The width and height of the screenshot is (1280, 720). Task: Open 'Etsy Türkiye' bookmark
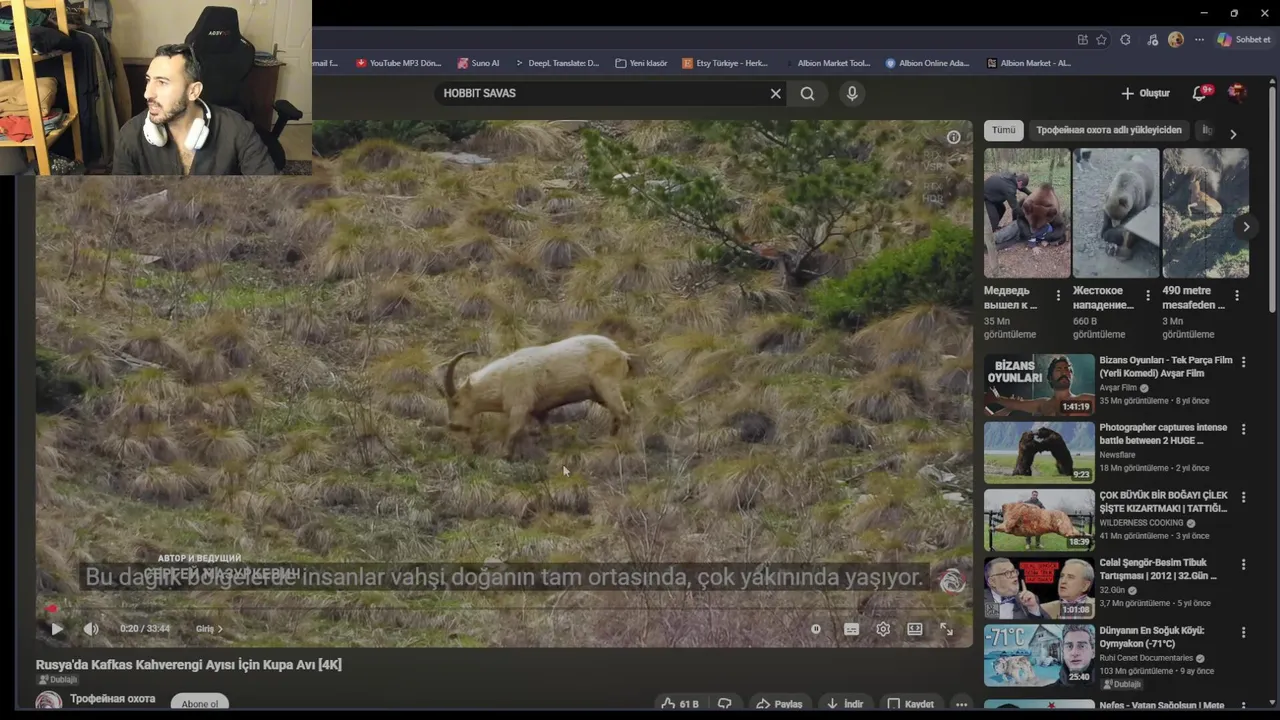click(725, 63)
